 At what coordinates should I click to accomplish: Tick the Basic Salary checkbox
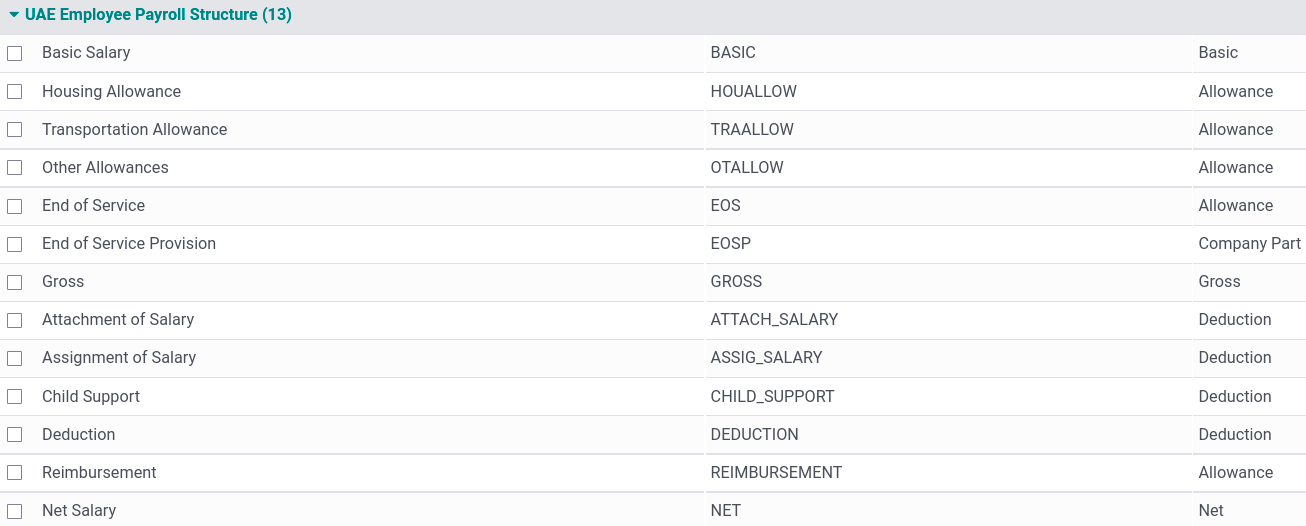click(x=14, y=53)
